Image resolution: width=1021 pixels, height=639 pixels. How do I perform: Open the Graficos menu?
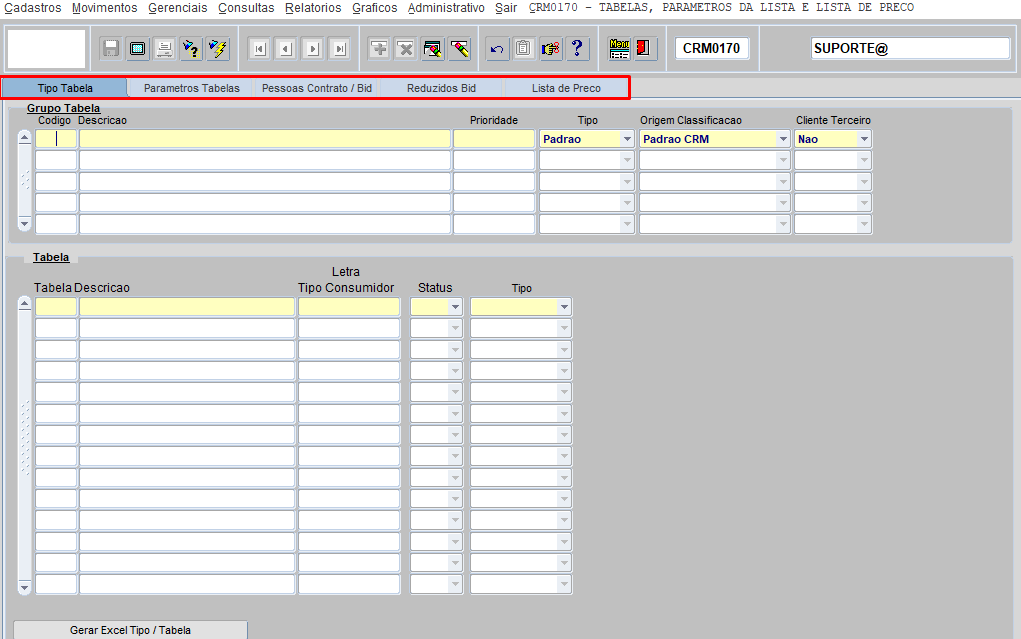click(x=375, y=8)
